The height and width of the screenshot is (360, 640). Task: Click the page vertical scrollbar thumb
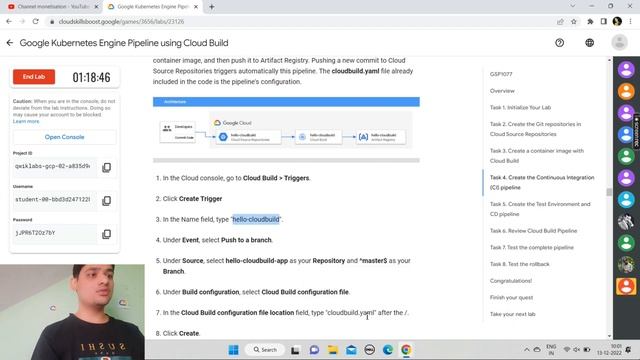609,192
